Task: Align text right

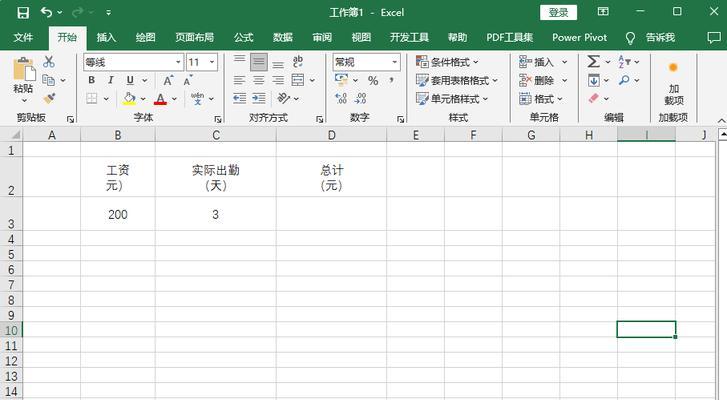Action: click(x=278, y=80)
